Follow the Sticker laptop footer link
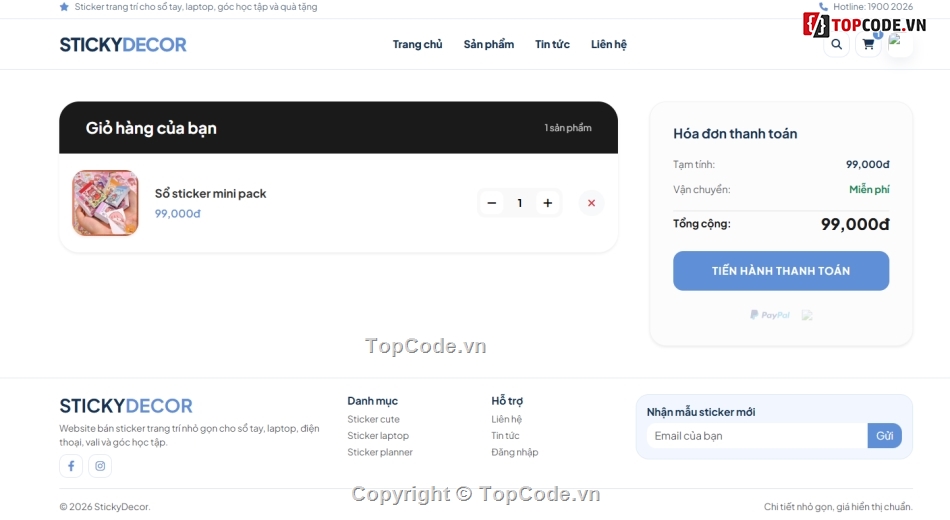 coord(378,436)
